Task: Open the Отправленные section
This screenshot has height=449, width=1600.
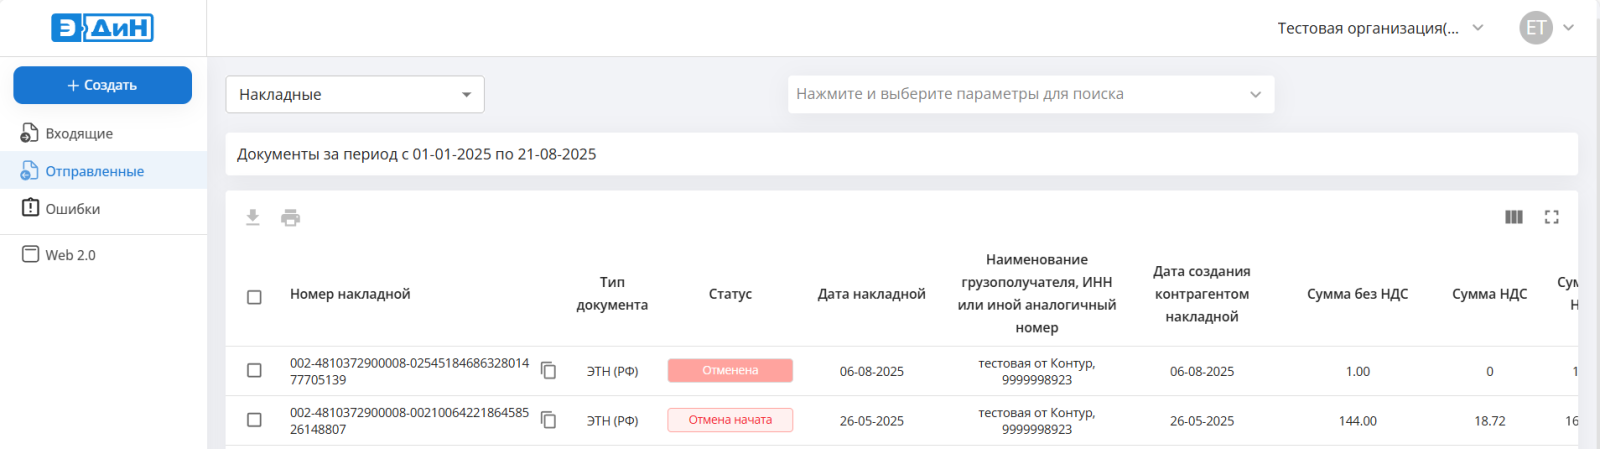Action: [x=94, y=171]
